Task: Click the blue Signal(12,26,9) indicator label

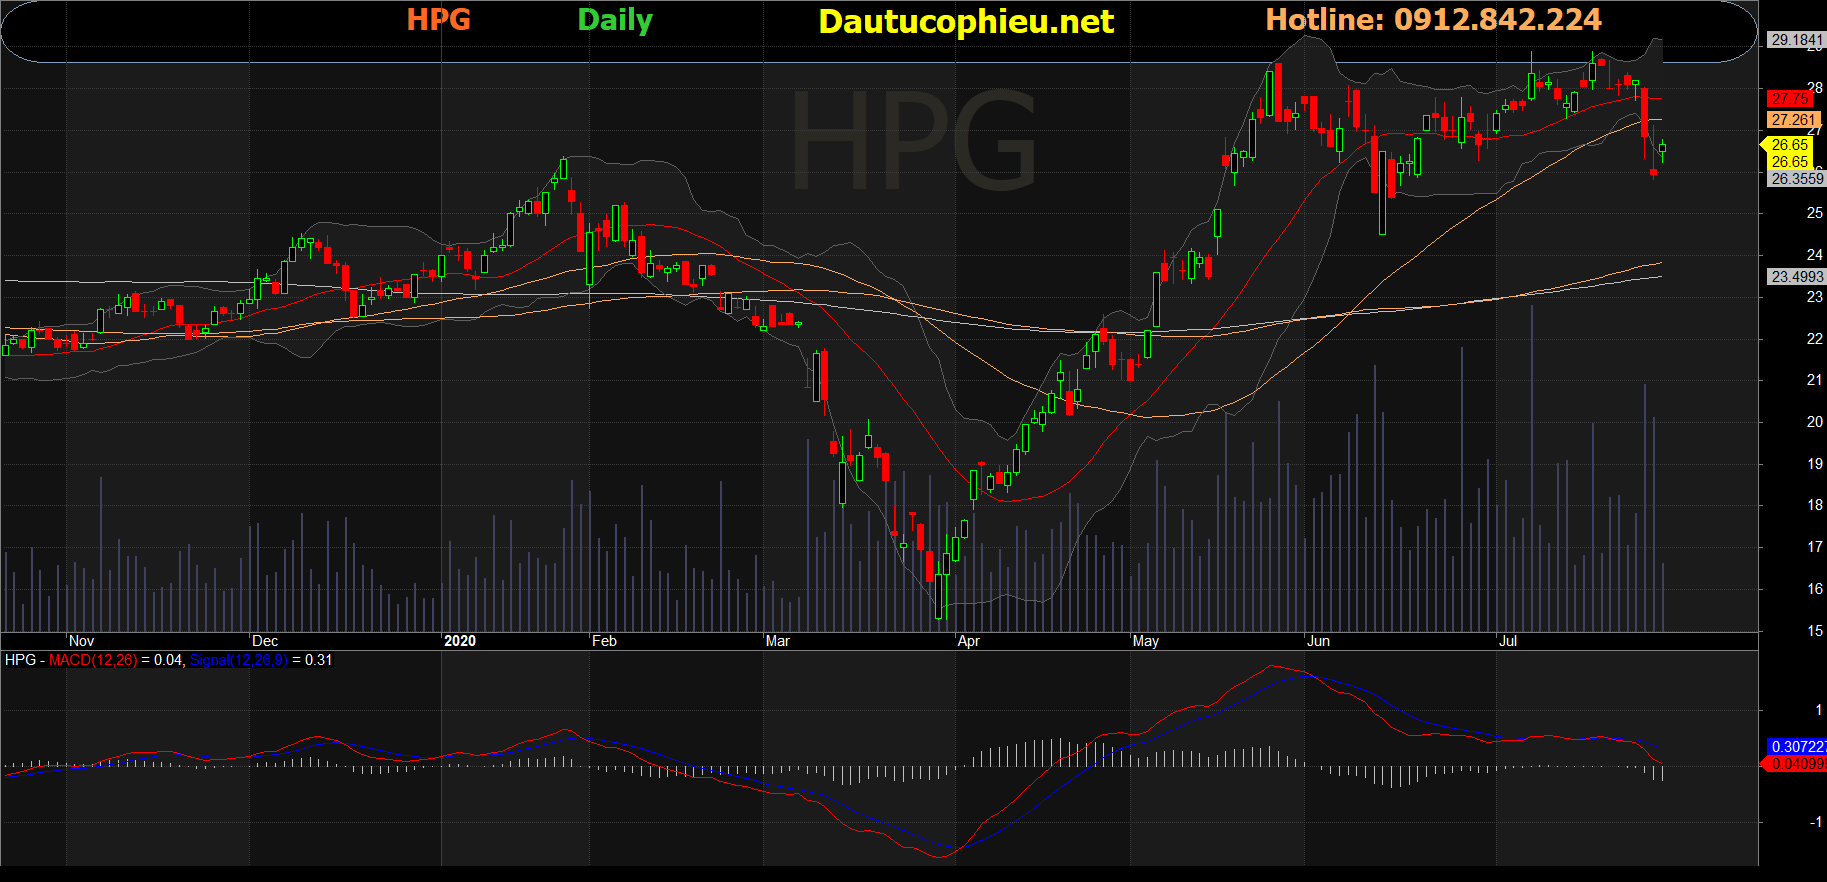Action: point(238,660)
